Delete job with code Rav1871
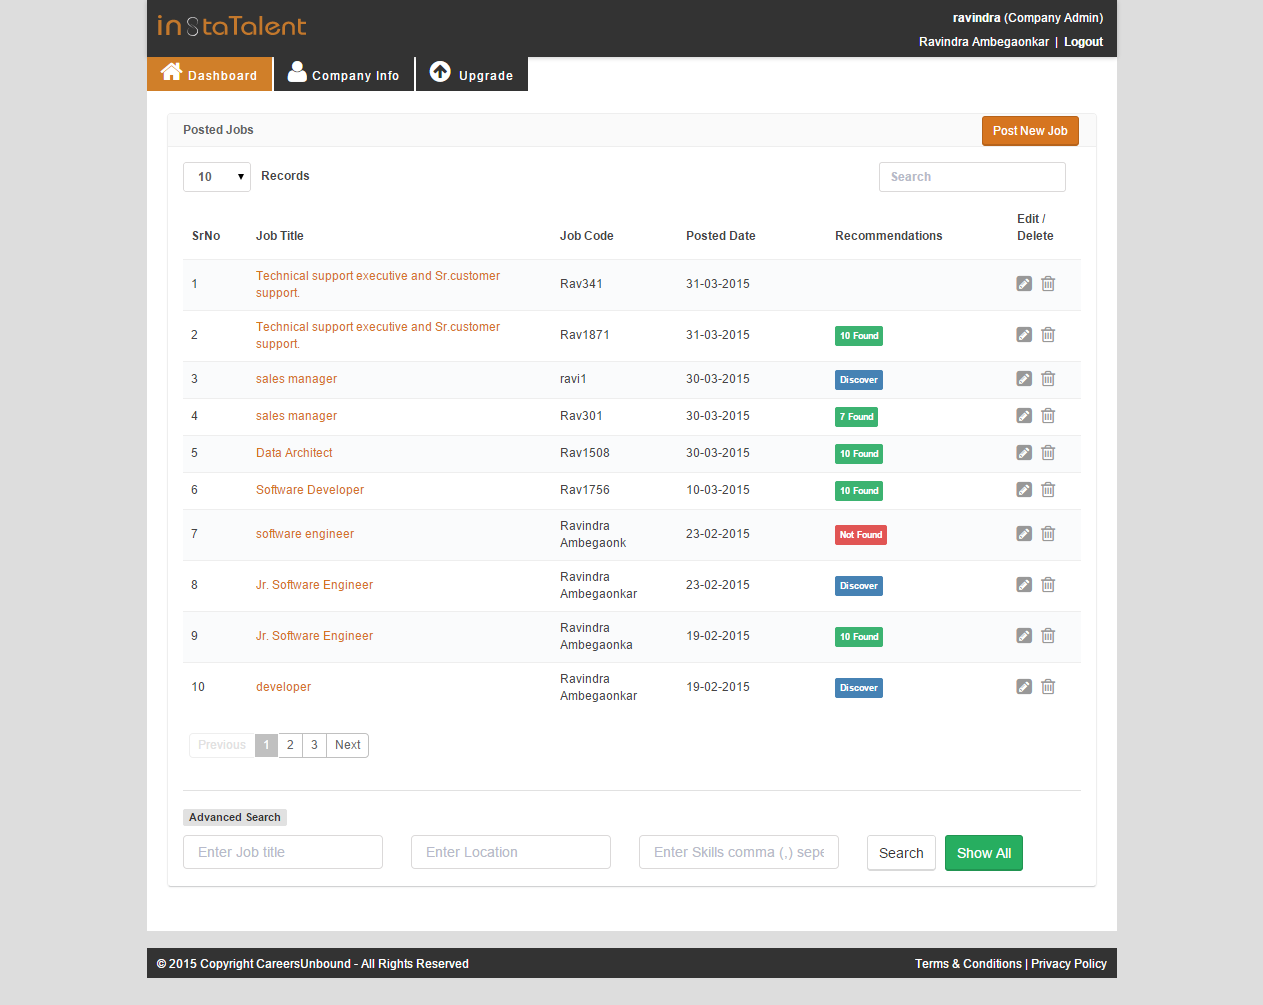The height and width of the screenshot is (1005, 1263). click(x=1048, y=335)
